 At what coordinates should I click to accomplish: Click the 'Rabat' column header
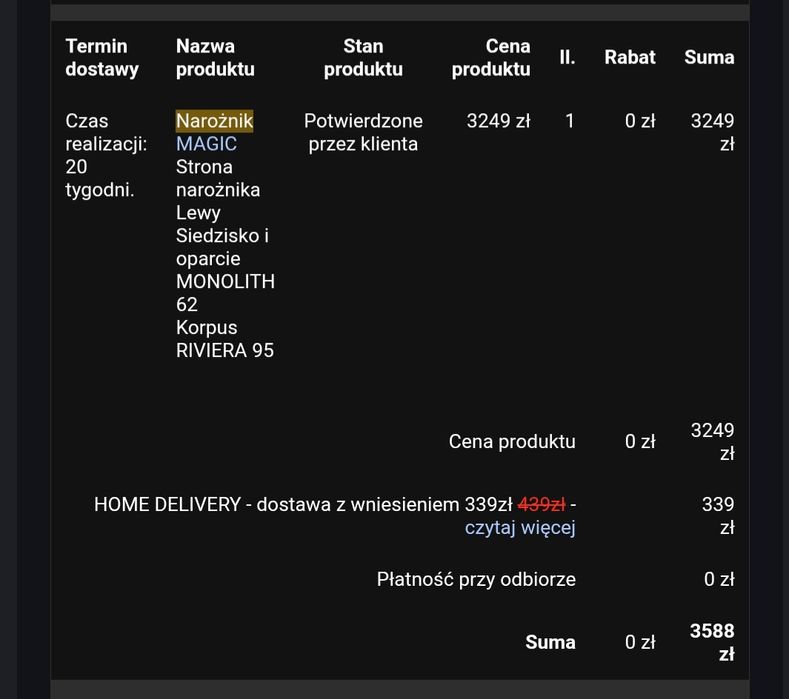point(630,57)
